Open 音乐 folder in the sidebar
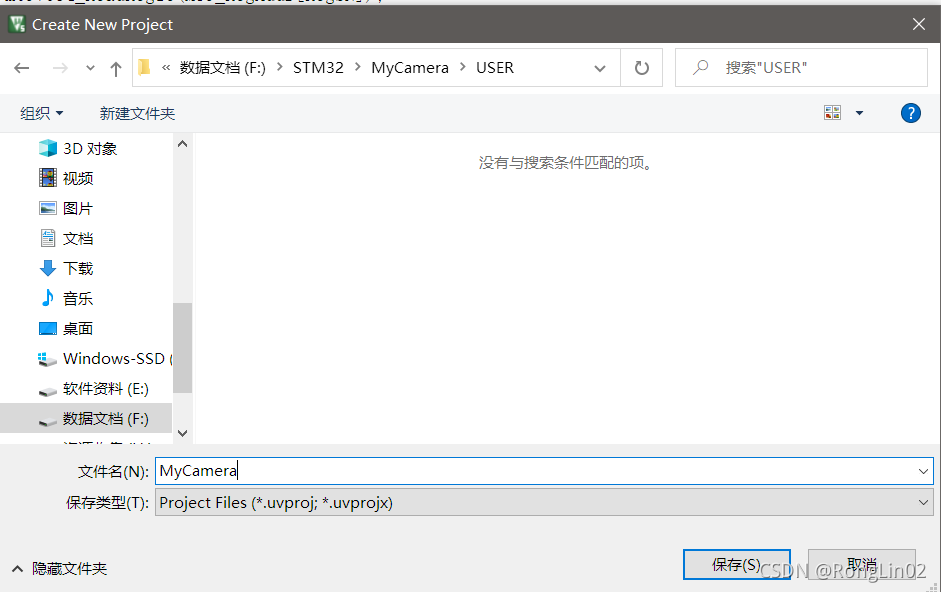Viewport: 941px width, 592px height. (78, 298)
